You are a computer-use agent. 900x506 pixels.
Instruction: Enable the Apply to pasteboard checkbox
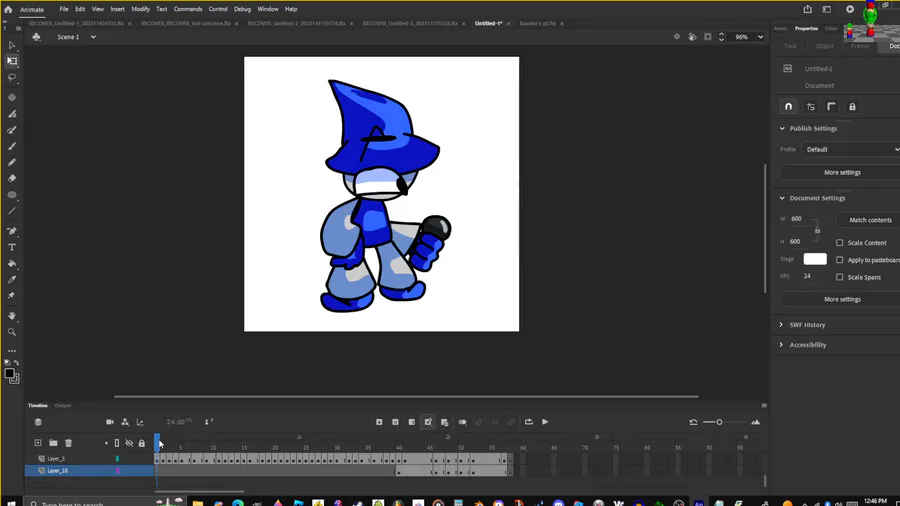point(840,260)
